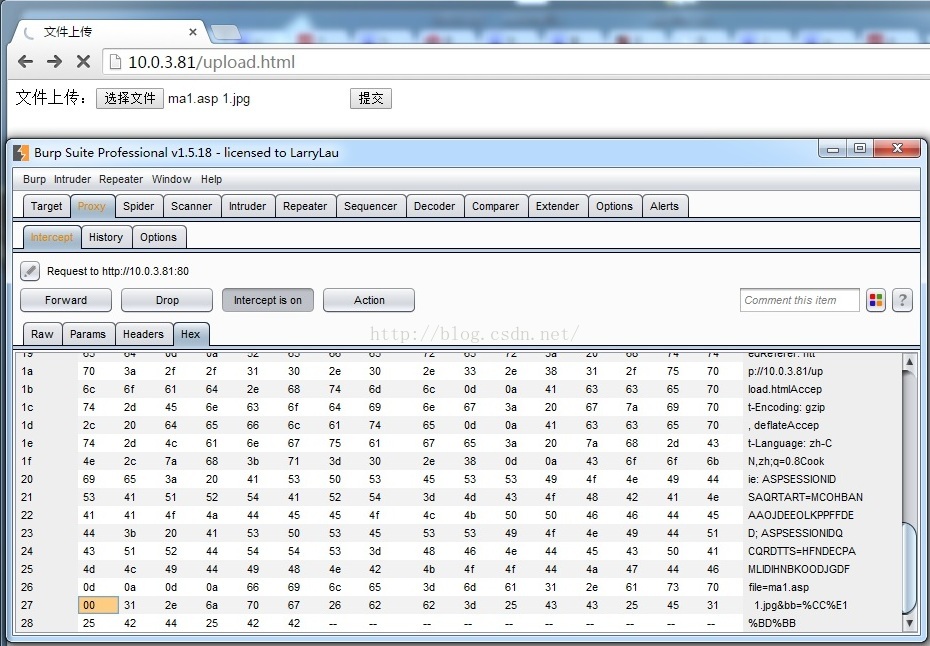The width and height of the screenshot is (930, 646).
Task: Click the browser forward arrow
Action: pos(55,61)
